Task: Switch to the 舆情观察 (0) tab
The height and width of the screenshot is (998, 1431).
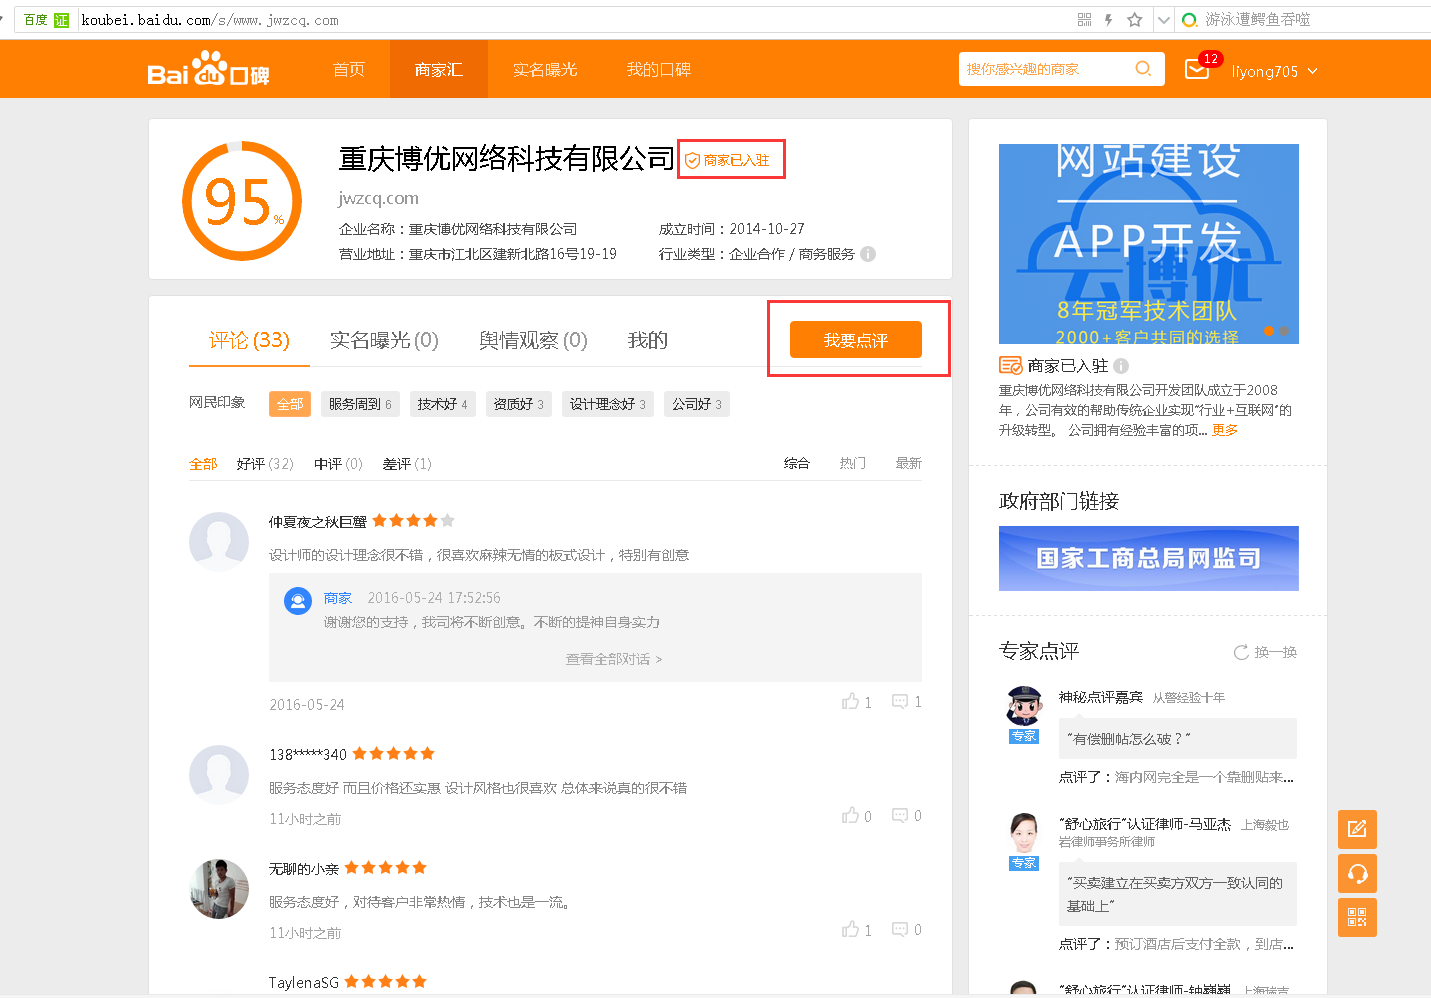Action: click(533, 340)
